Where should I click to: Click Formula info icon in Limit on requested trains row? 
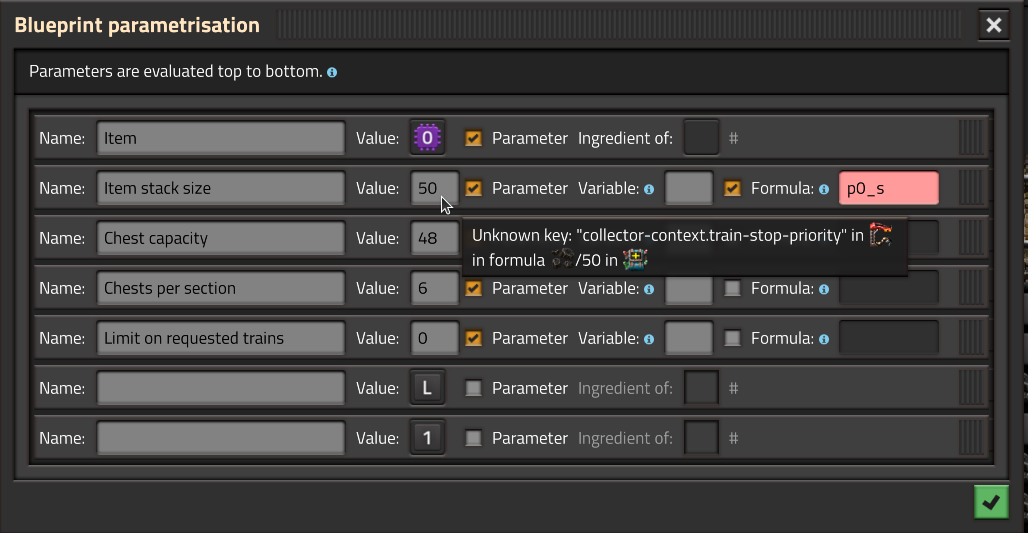[824, 339]
